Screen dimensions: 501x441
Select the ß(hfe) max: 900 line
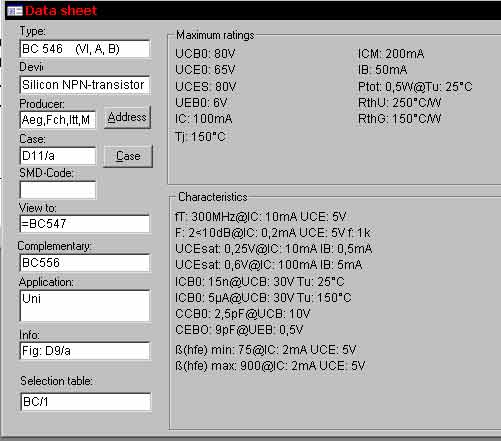[270, 366]
